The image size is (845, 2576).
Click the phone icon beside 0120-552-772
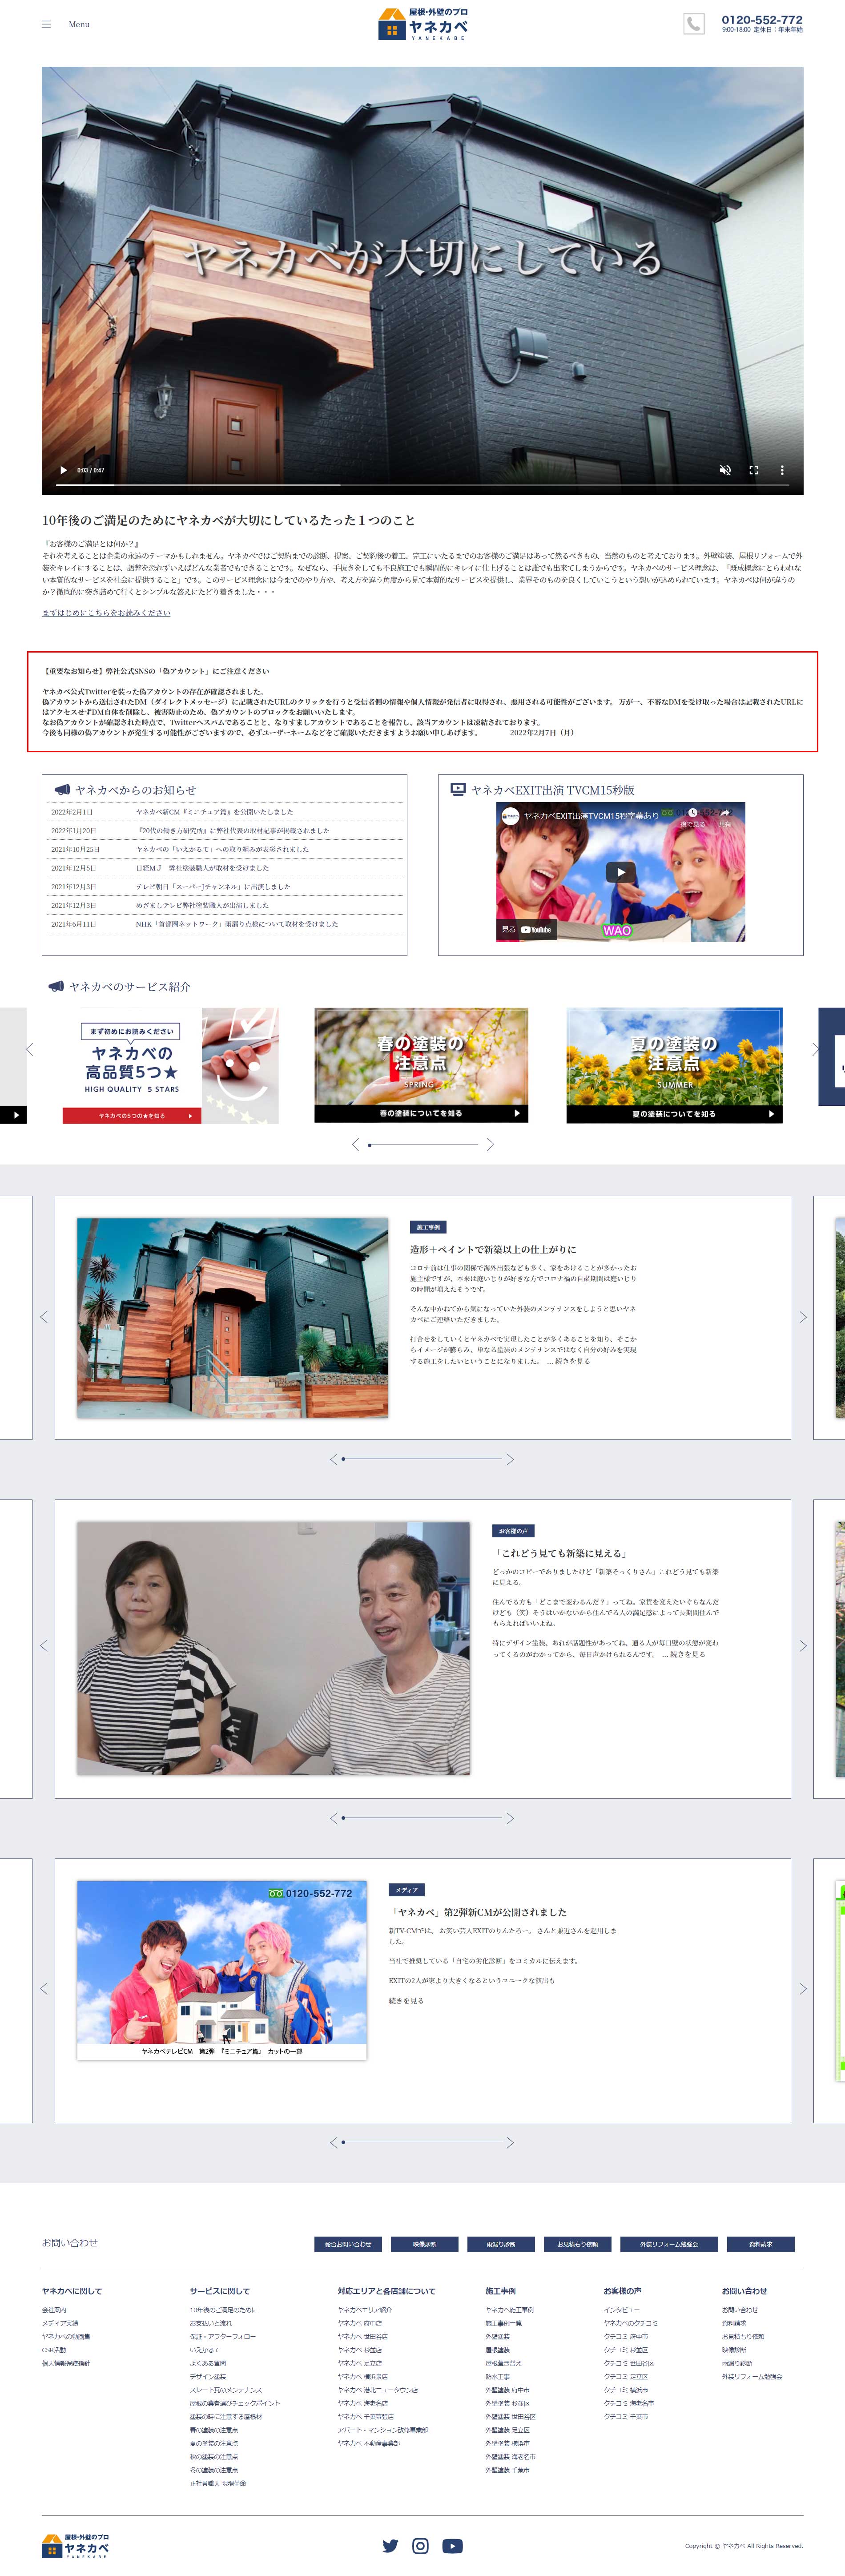(694, 24)
